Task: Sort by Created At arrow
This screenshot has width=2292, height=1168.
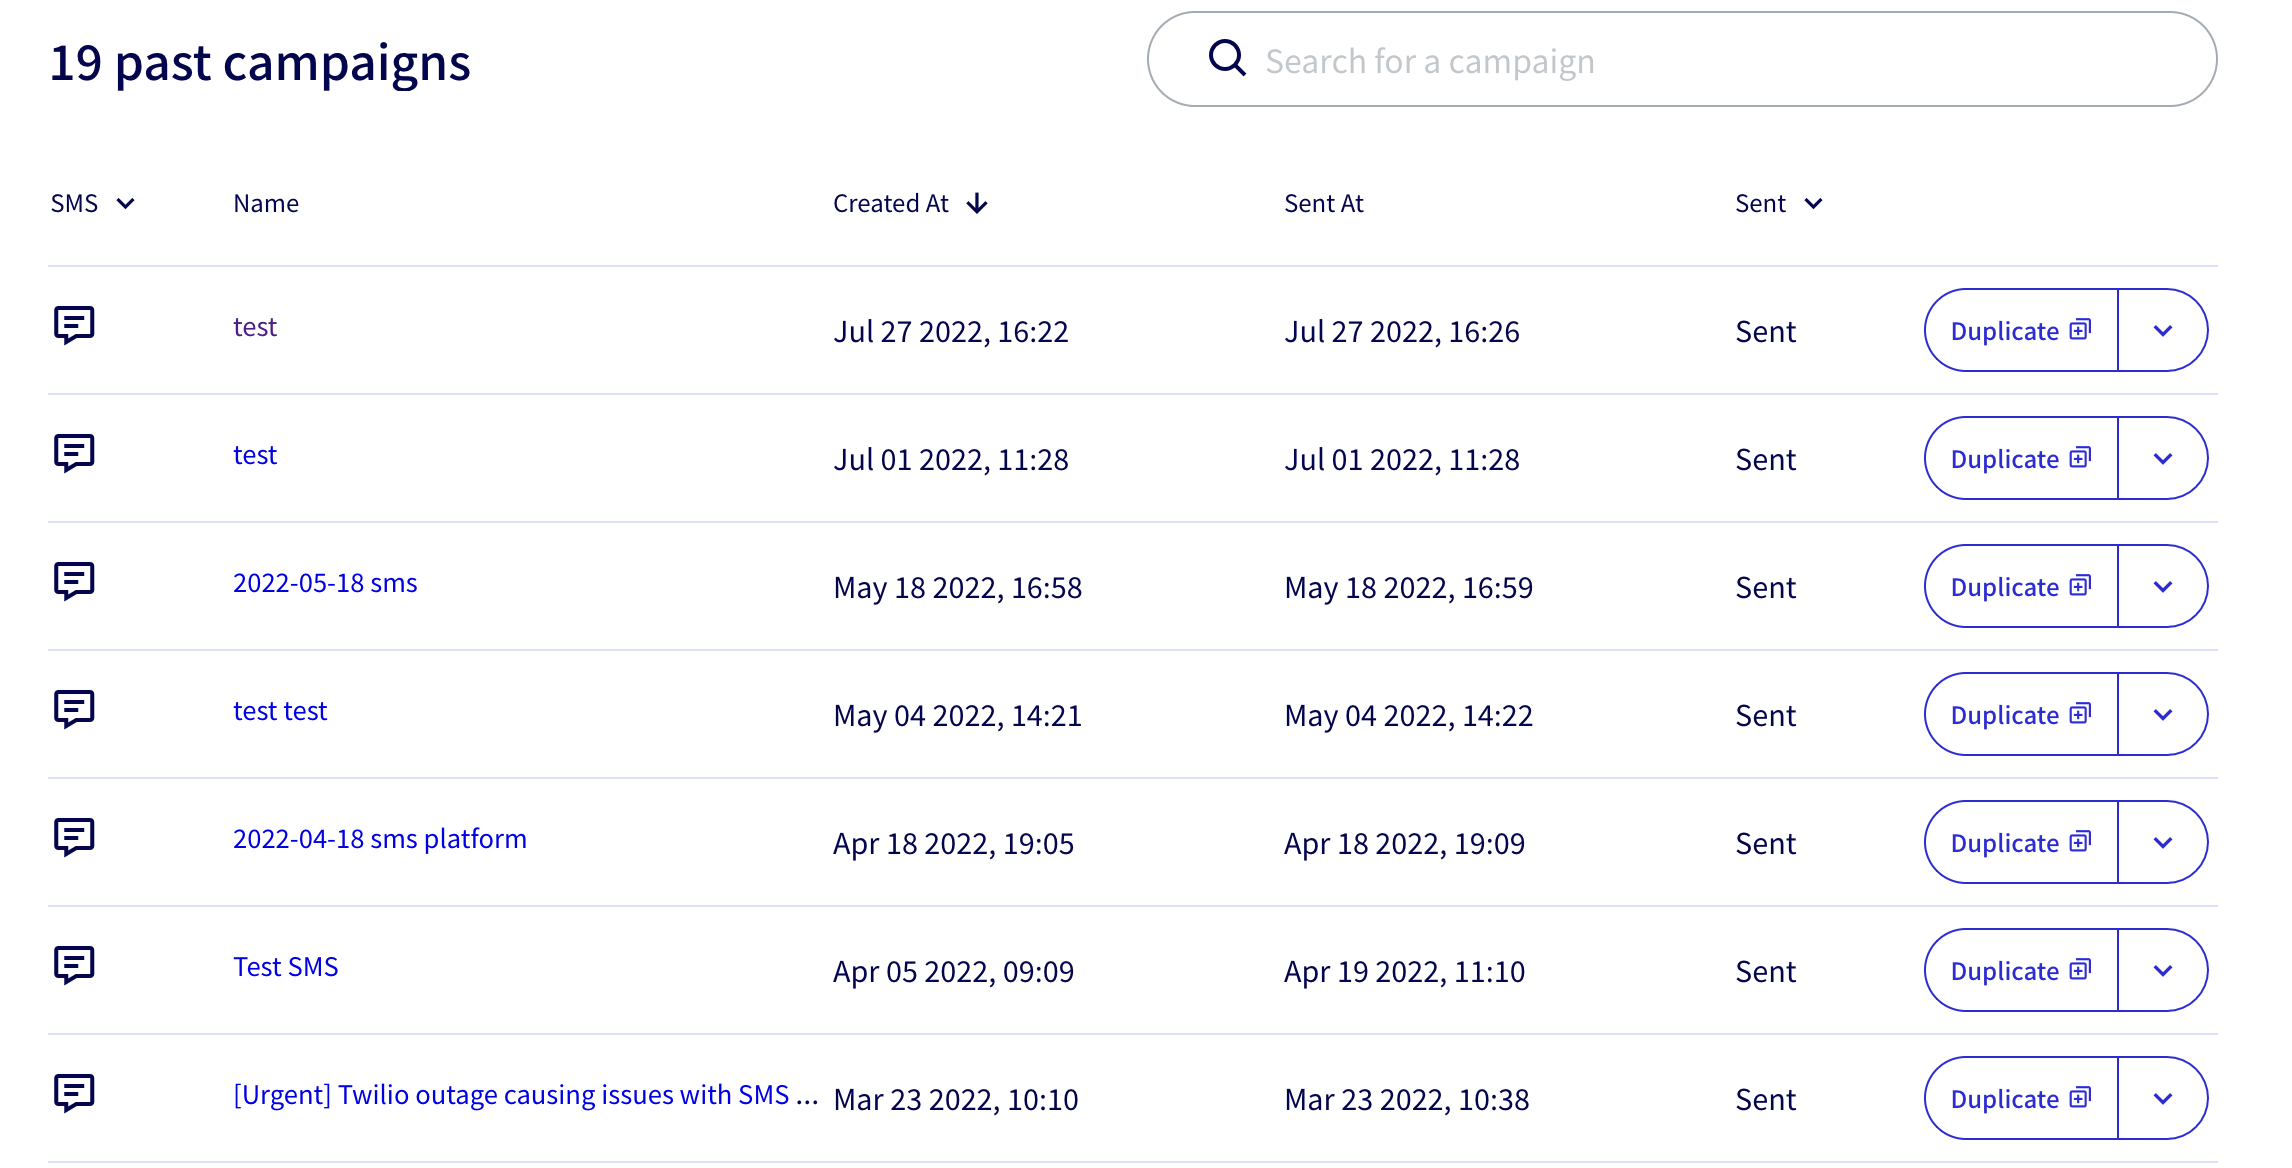Action: [977, 204]
